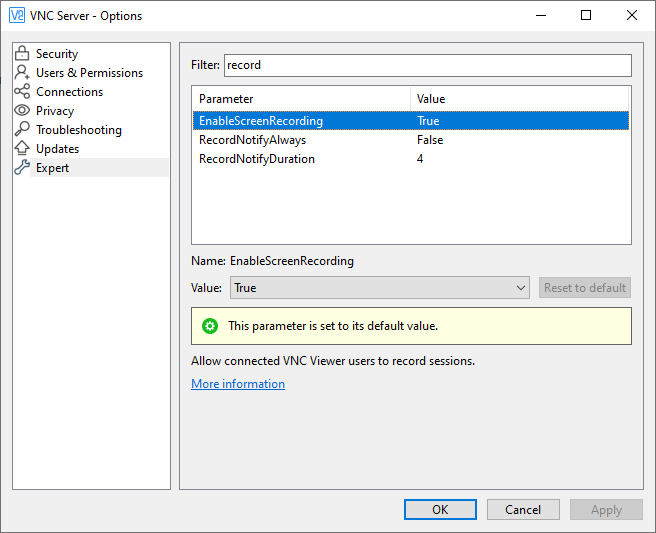This screenshot has width=656, height=533.
Task: Open the Privacy settings page
Action: [x=55, y=111]
